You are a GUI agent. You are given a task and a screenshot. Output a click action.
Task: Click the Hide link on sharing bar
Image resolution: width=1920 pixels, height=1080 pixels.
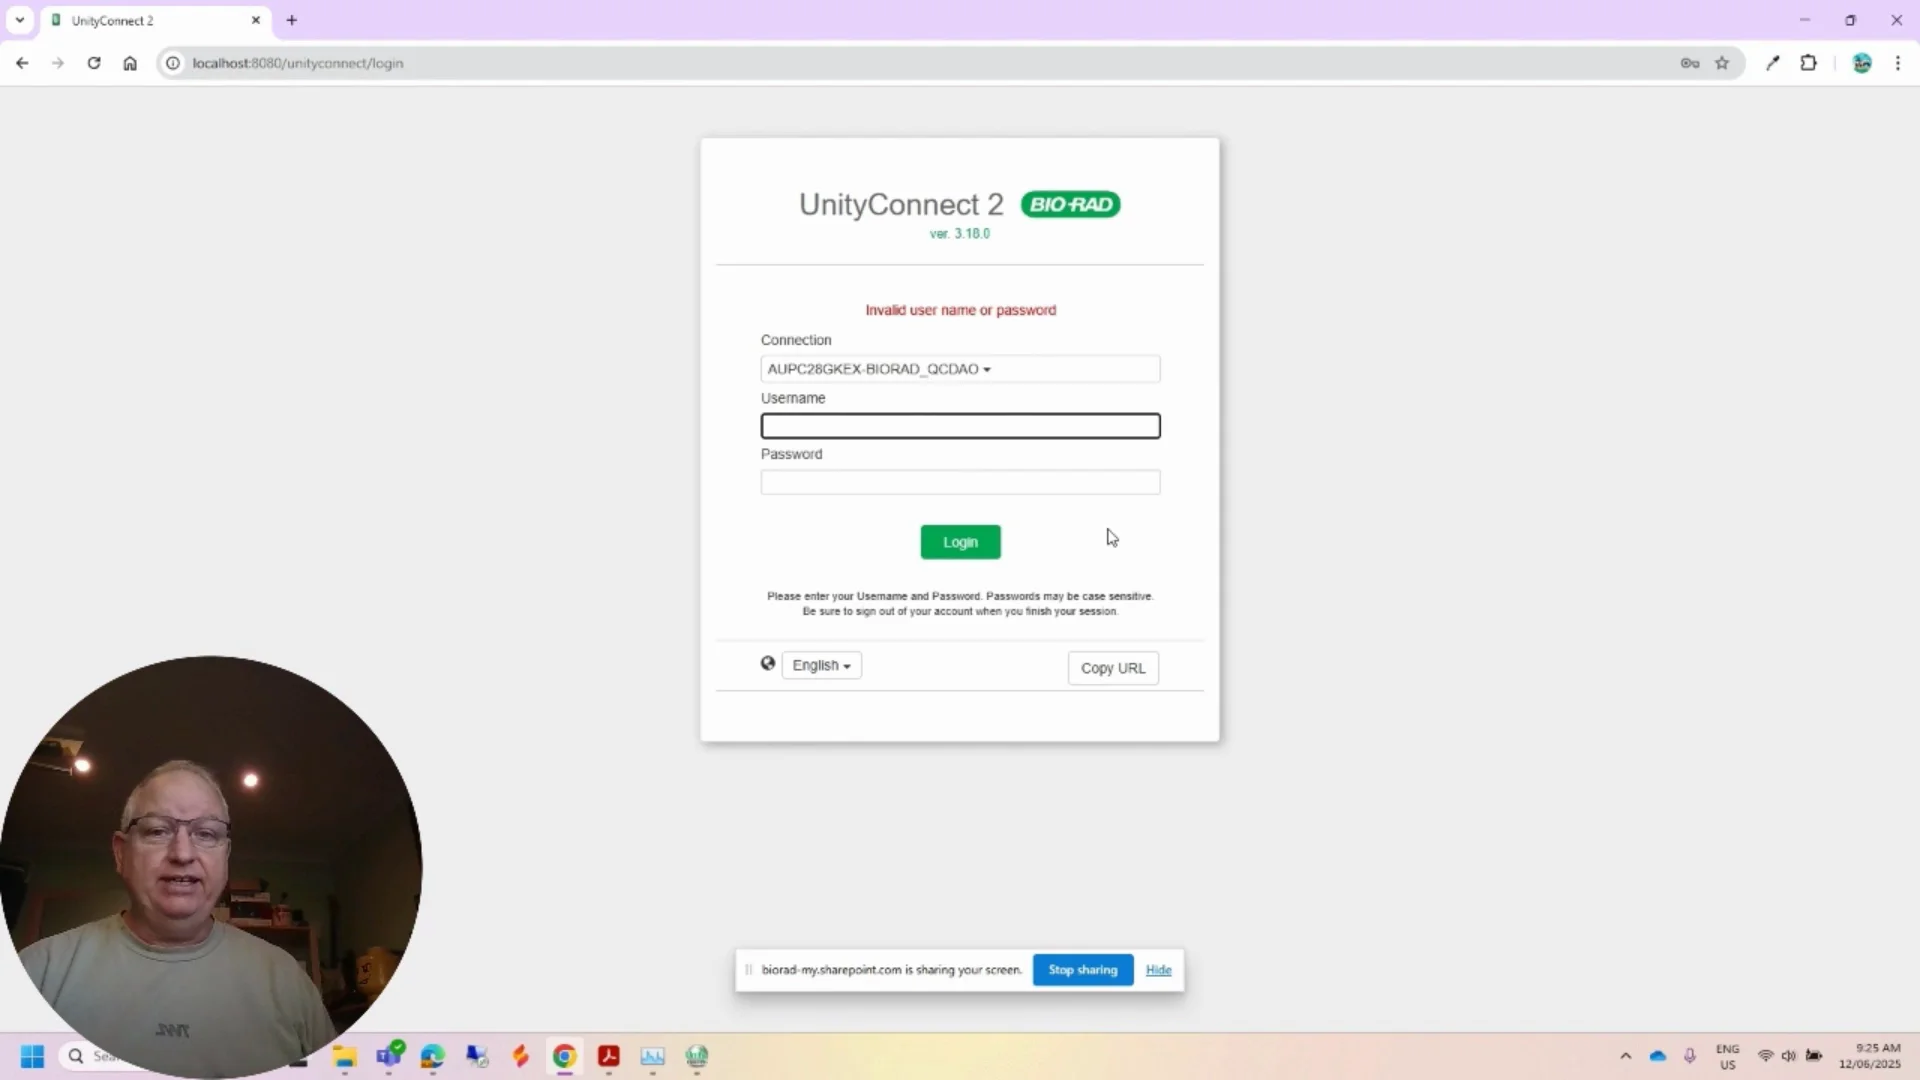[1158, 970]
